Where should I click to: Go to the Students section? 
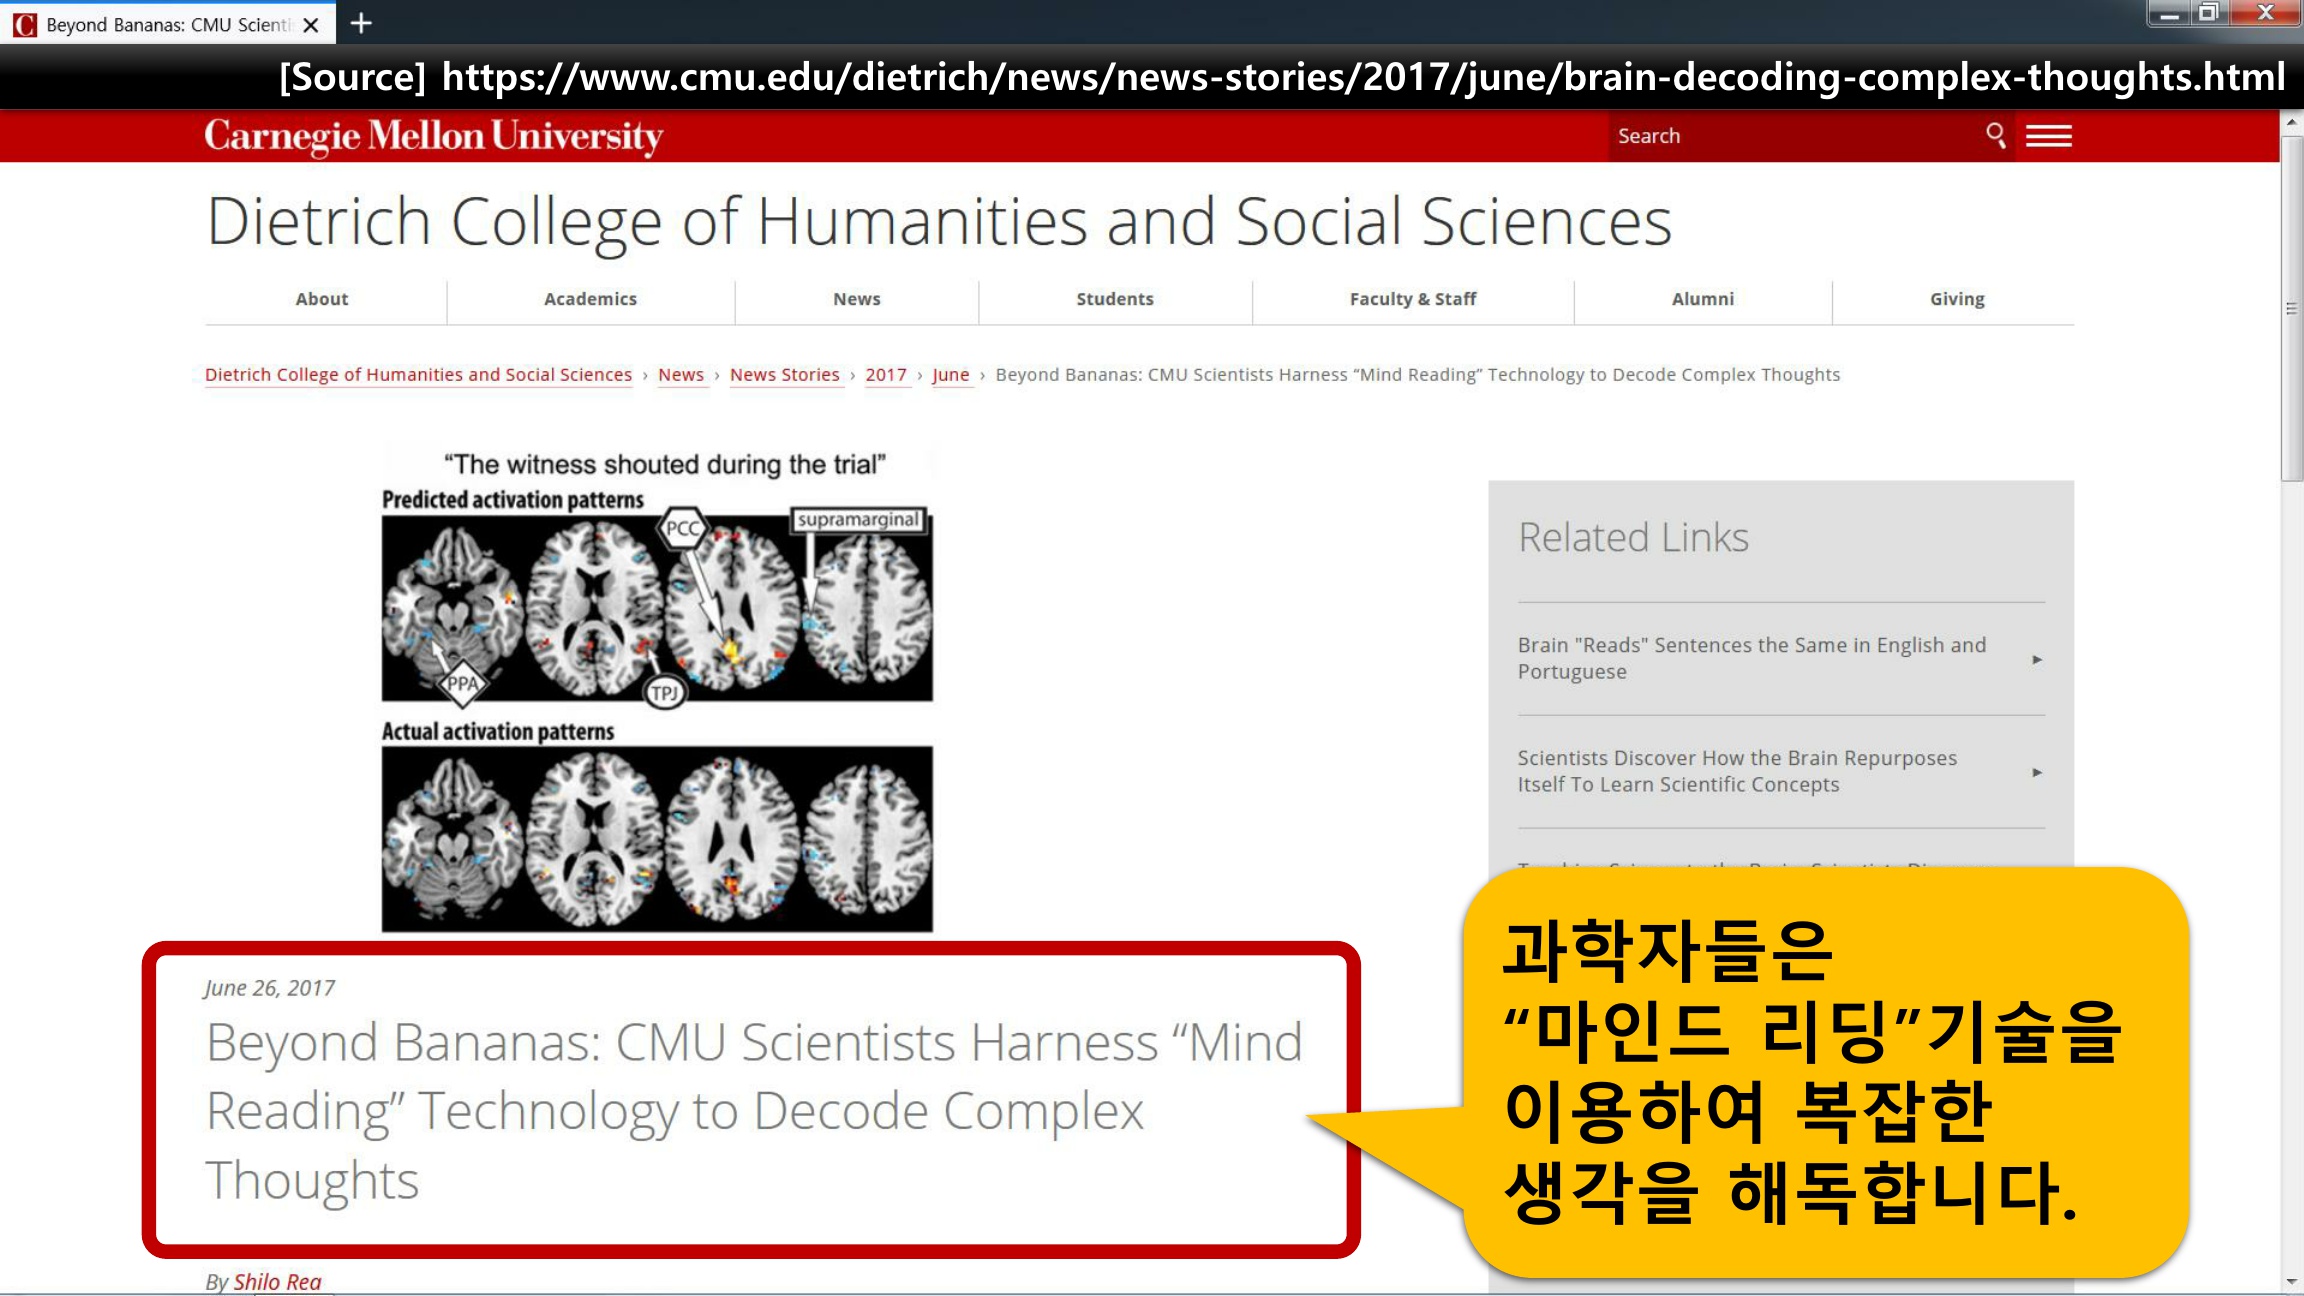coord(1114,299)
